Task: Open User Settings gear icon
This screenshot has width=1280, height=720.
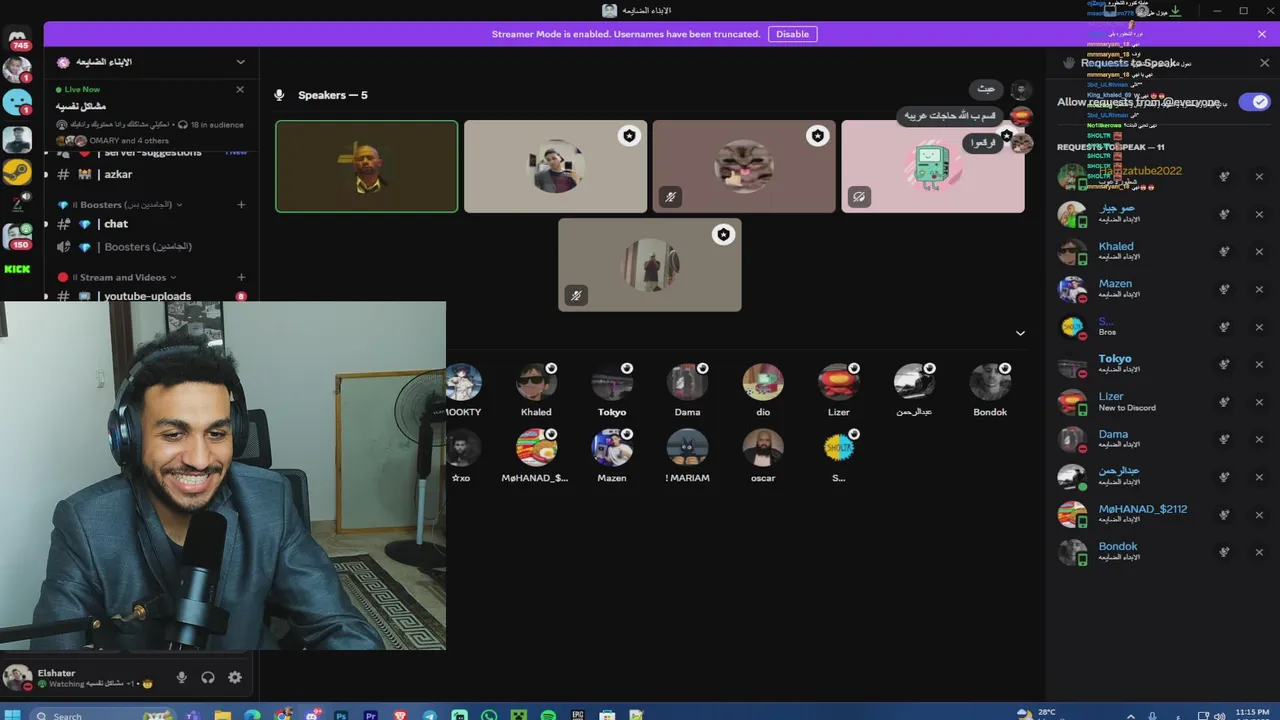Action: coord(235,677)
